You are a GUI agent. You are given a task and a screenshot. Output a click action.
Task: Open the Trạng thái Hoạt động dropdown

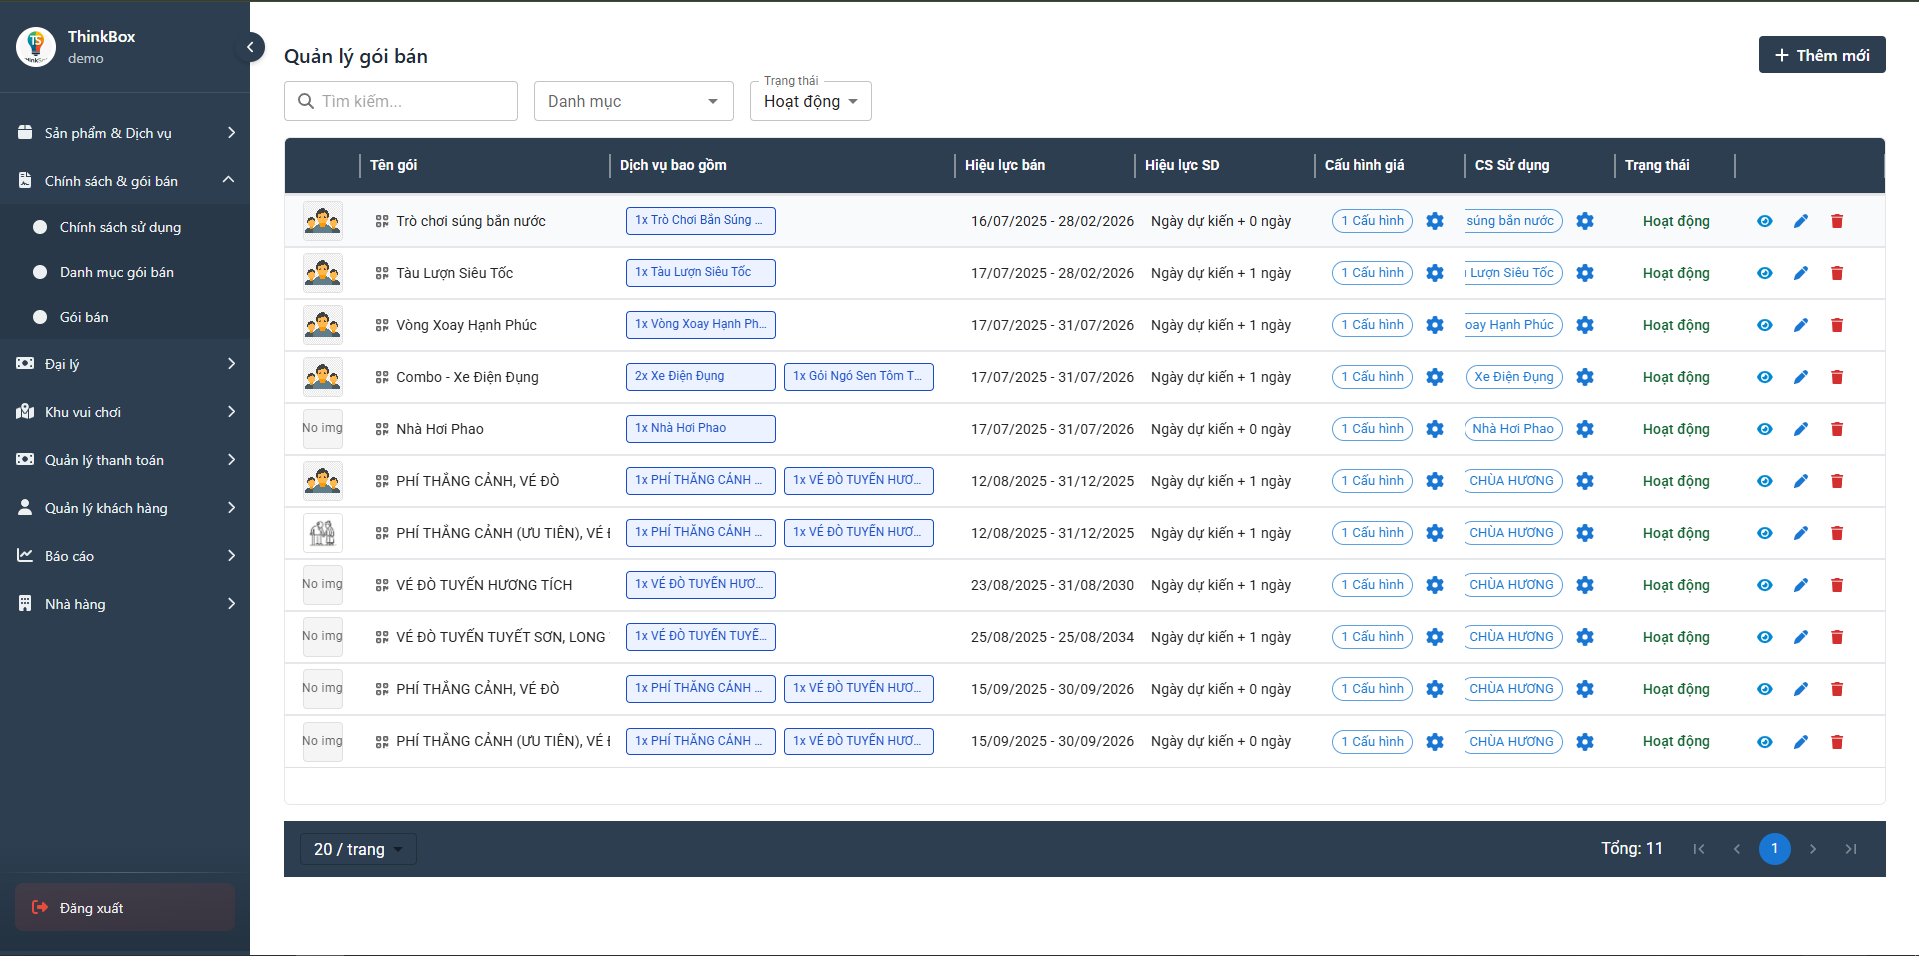810,101
